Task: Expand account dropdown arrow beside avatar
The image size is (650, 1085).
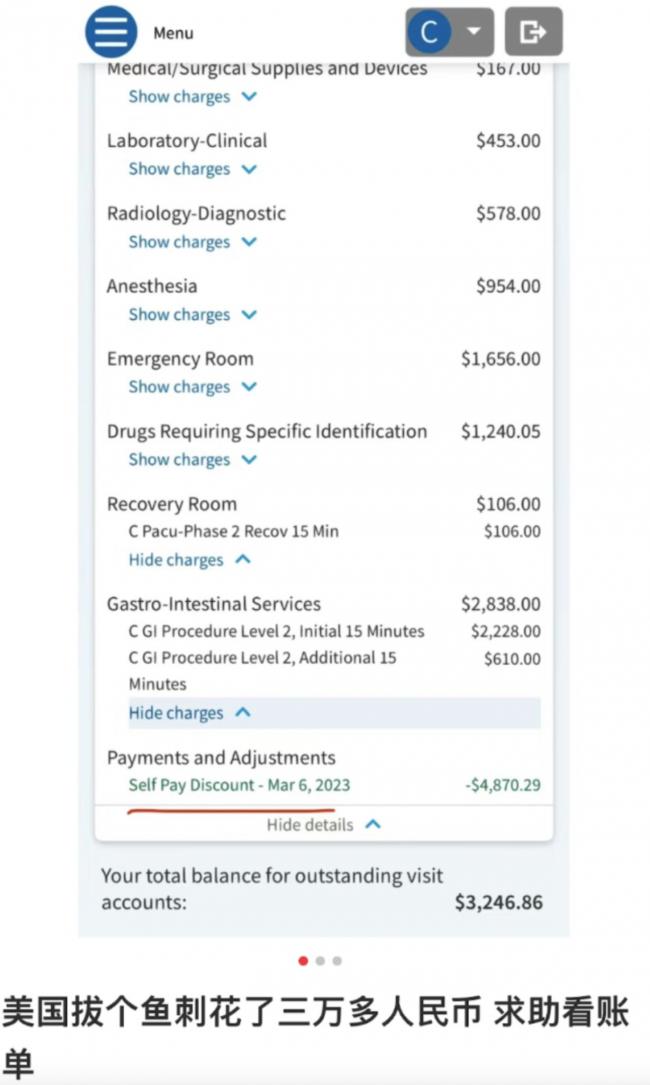Action: (474, 31)
